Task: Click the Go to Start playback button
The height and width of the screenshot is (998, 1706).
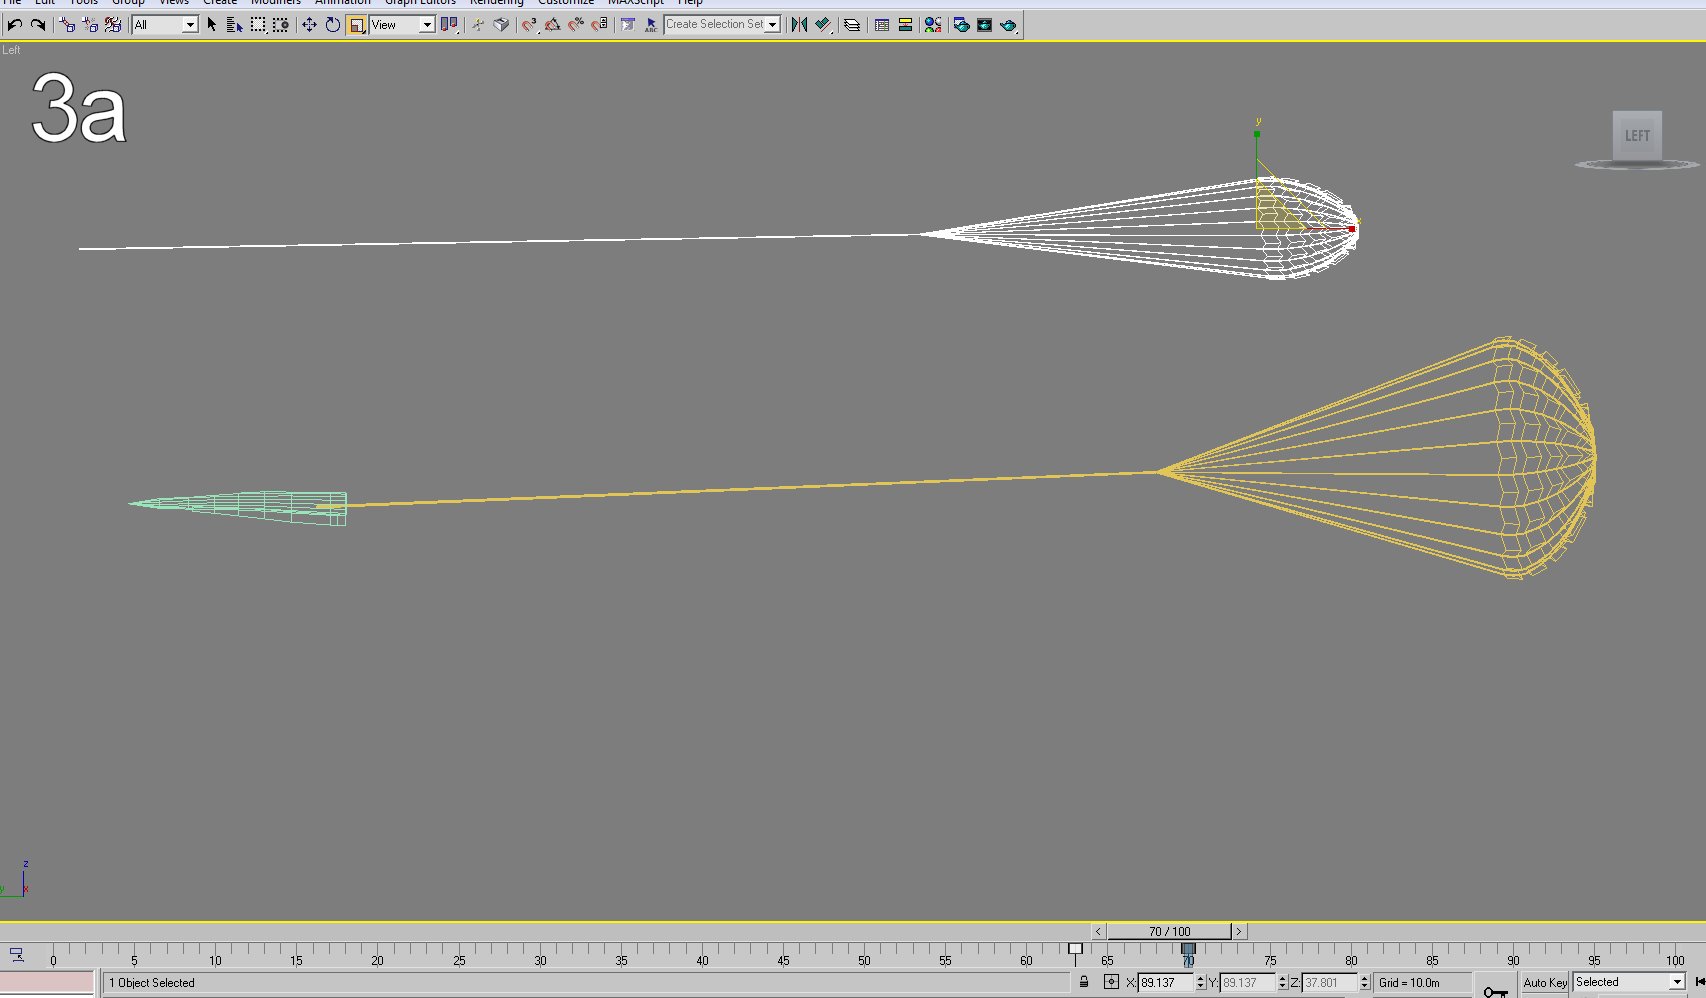Action: point(1699,982)
